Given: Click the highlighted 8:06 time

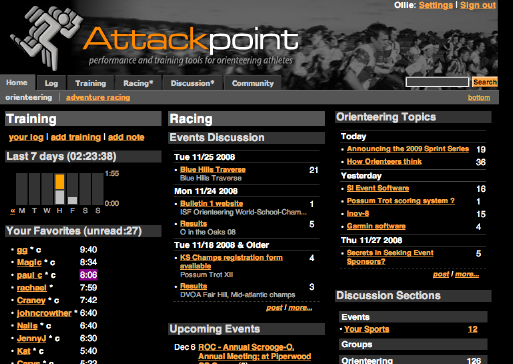Looking at the screenshot, I should click(x=88, y=275).
